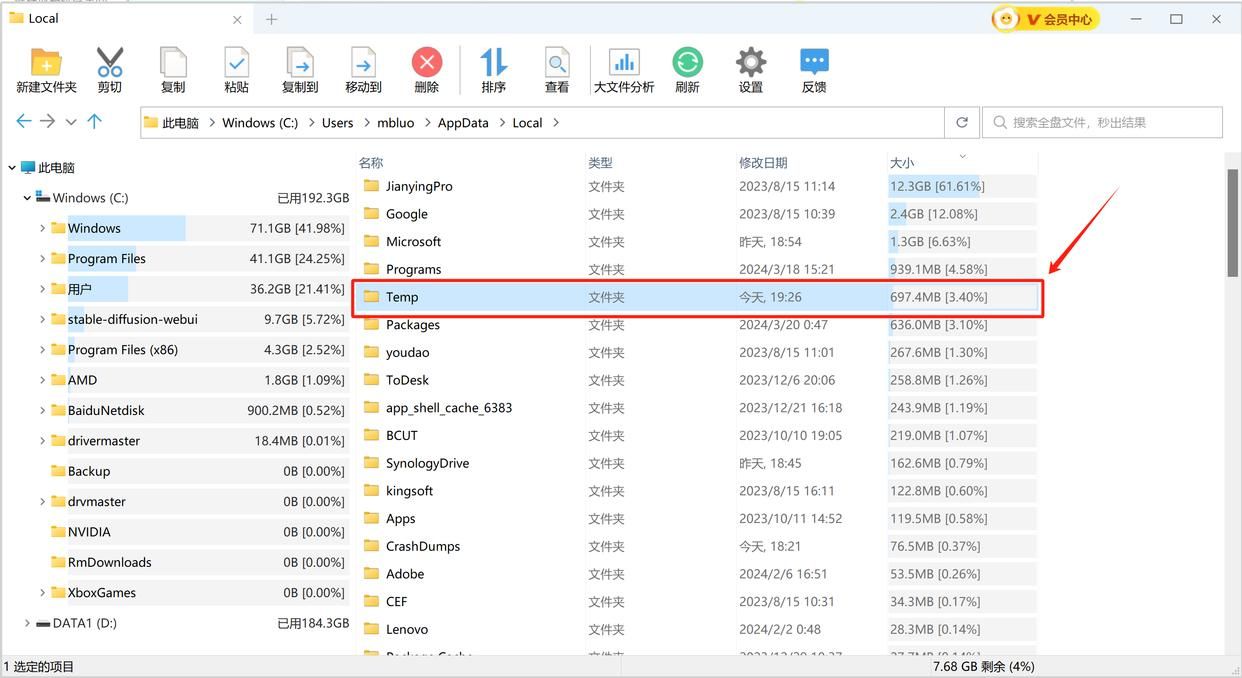1242x678 pixels.
Task: Select the ToDesk folder row
Action: coord(696,380)
